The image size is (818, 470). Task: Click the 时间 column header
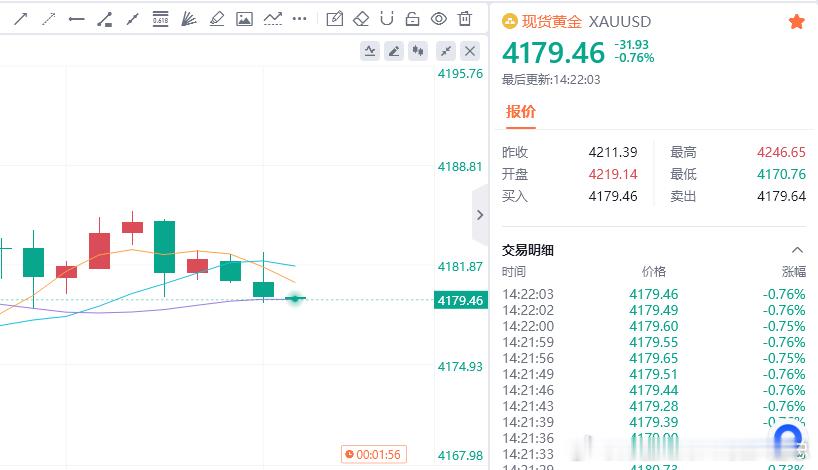(514, 272)
